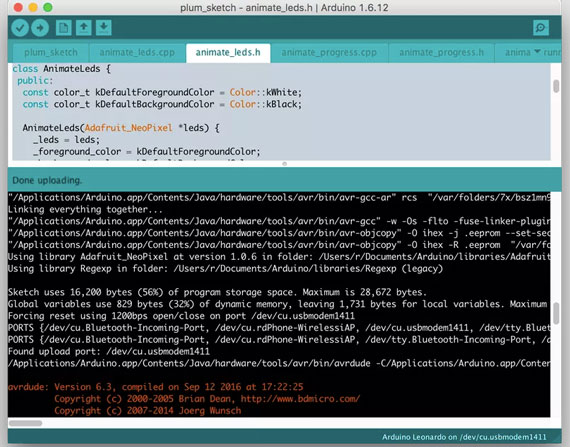This screenshot has height=447, width=570.
Task: Switch to the plum_sketch tab
Action: pos(51,53)
